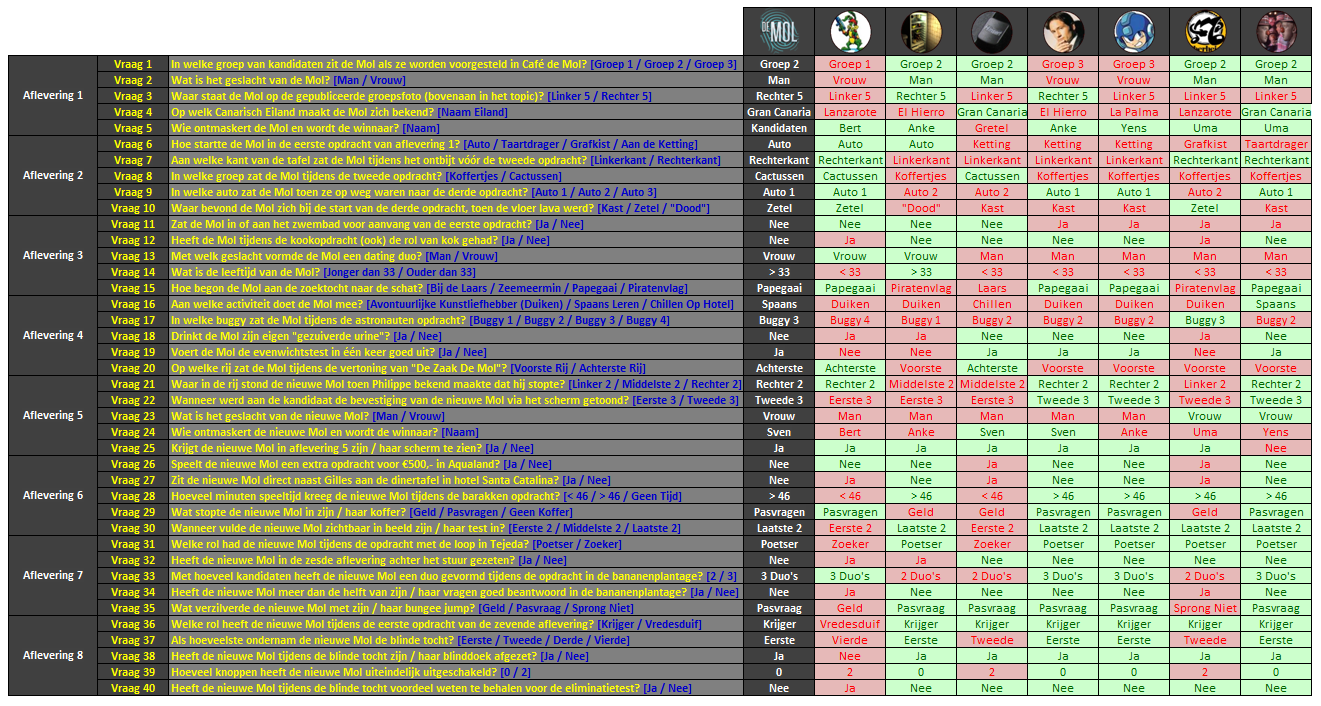Click the 'Rechterkant' cell in the De Mol answer column

778,160
